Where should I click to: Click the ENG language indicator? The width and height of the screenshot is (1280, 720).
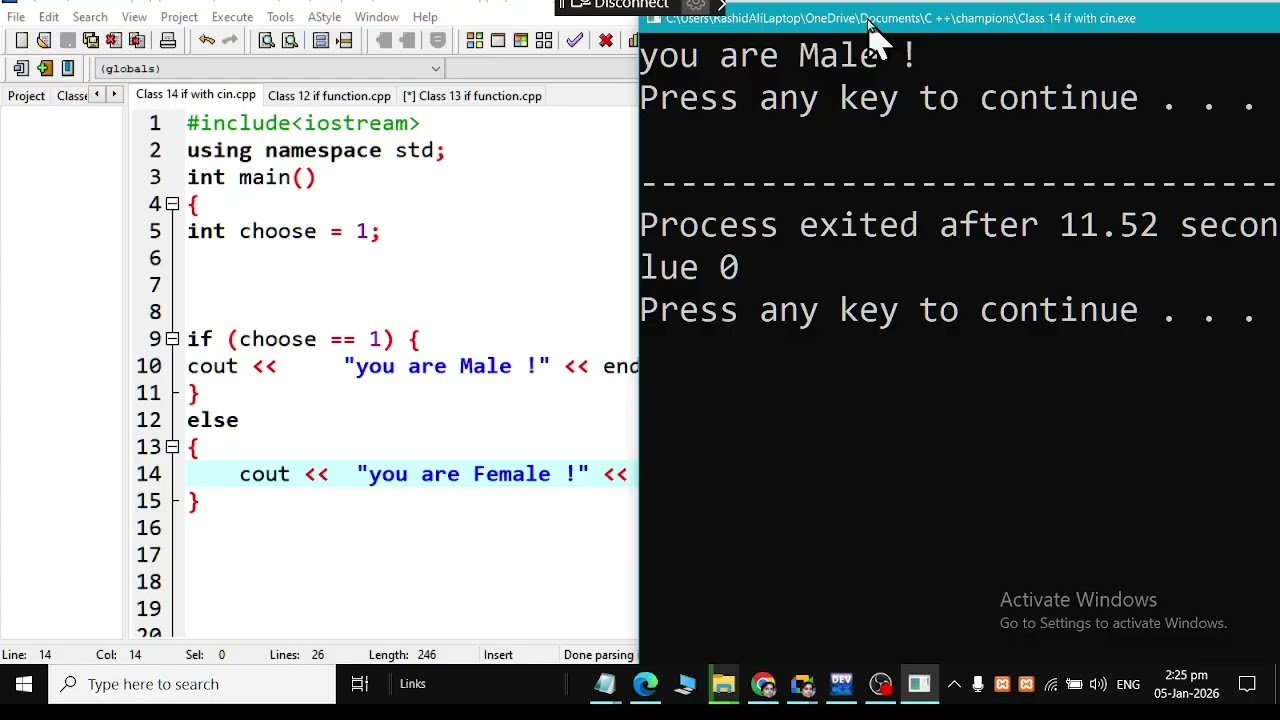1128,685
